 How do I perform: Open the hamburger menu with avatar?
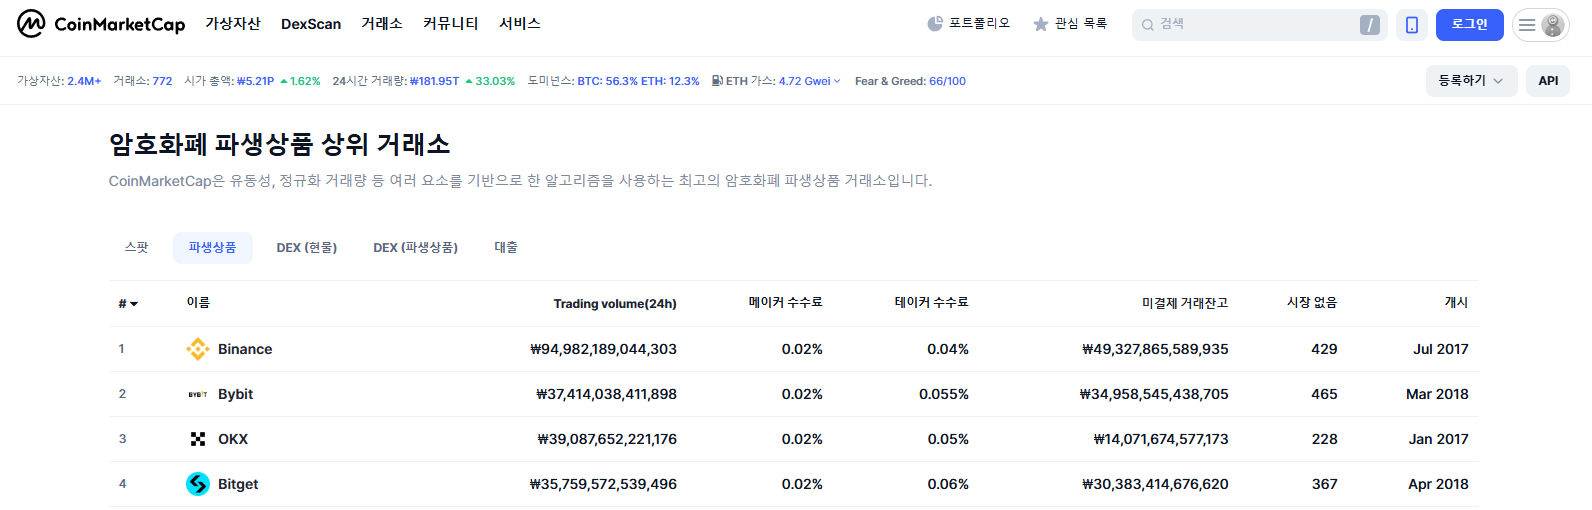click(x=1540, y=25)
